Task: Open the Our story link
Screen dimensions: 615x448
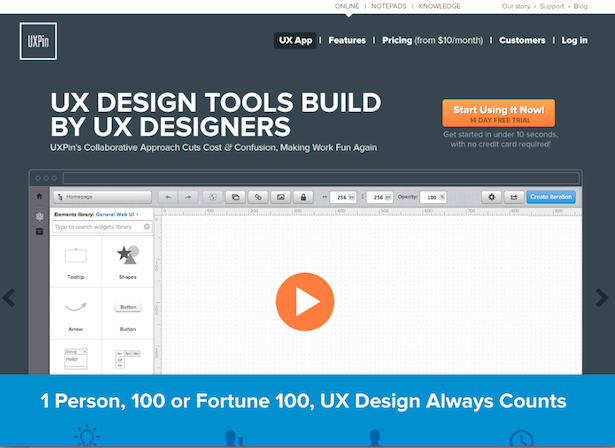Action: coord(516,6)
